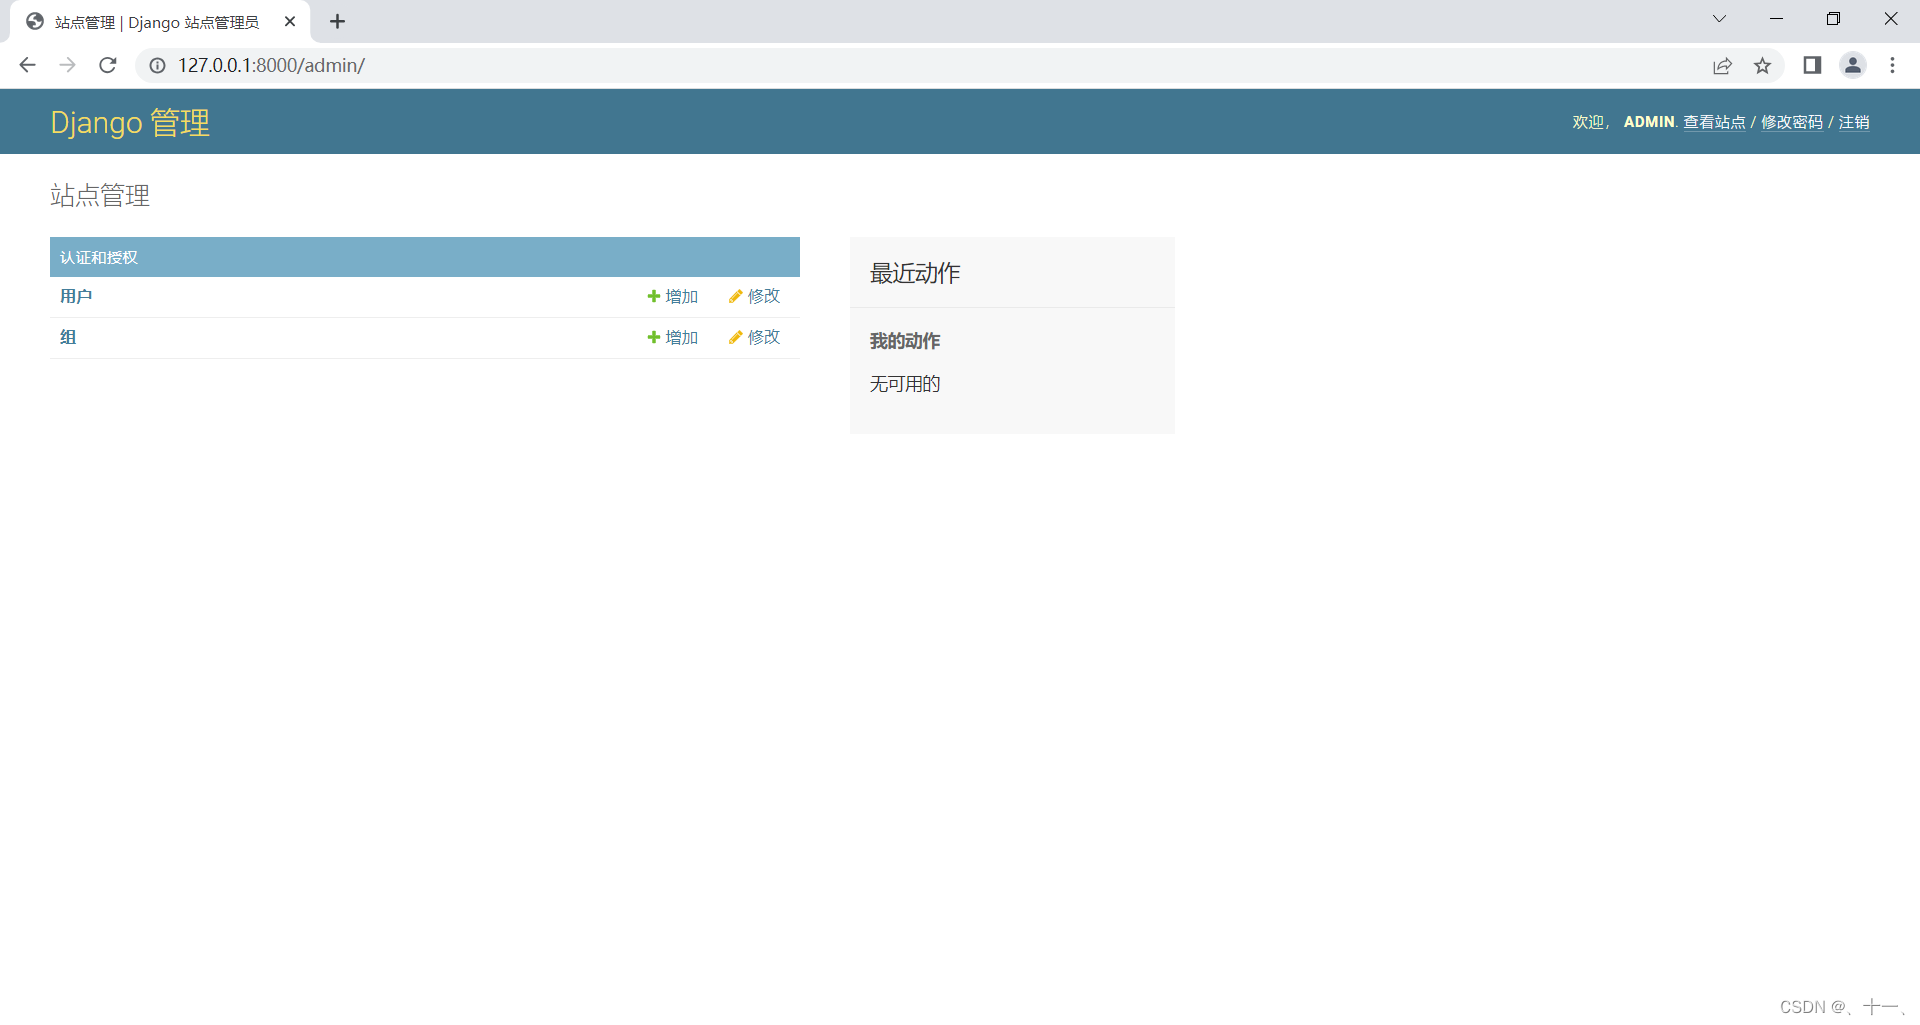Bookmark this tab with the star icon

click(1762, 66)
